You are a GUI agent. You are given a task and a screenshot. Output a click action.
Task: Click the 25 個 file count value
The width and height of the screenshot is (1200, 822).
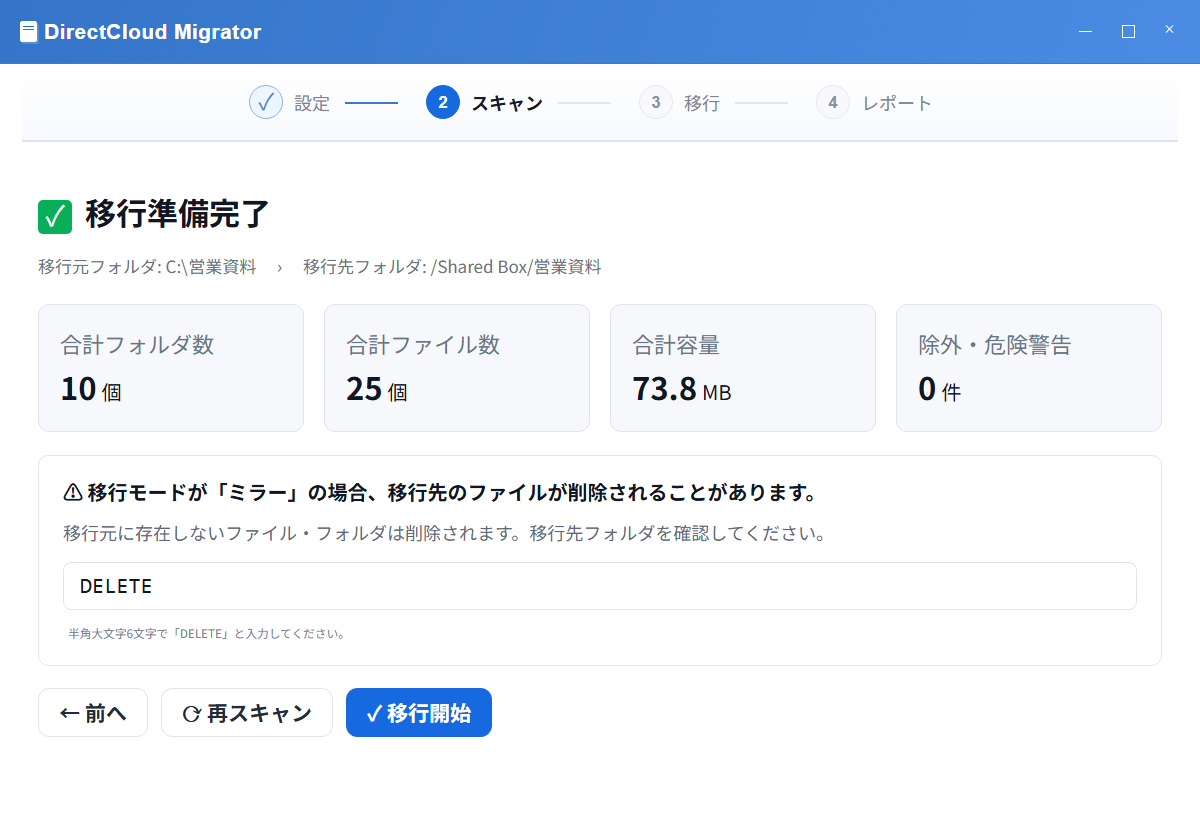377,389
